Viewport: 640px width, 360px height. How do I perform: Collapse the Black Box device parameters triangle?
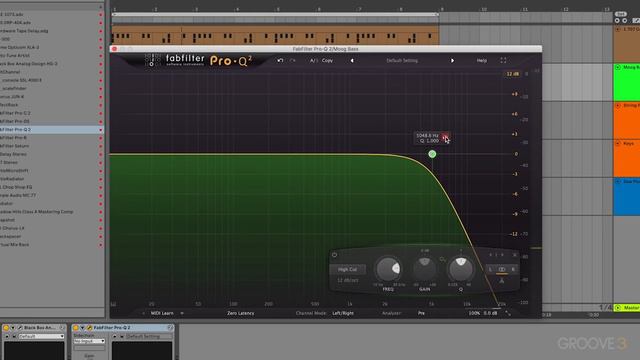tap(13, 327)
